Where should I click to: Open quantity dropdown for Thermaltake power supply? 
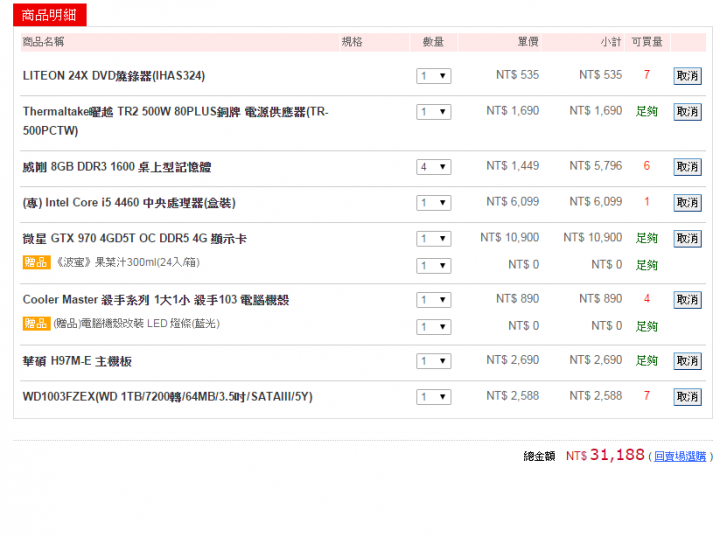click(x=433, y=112)
